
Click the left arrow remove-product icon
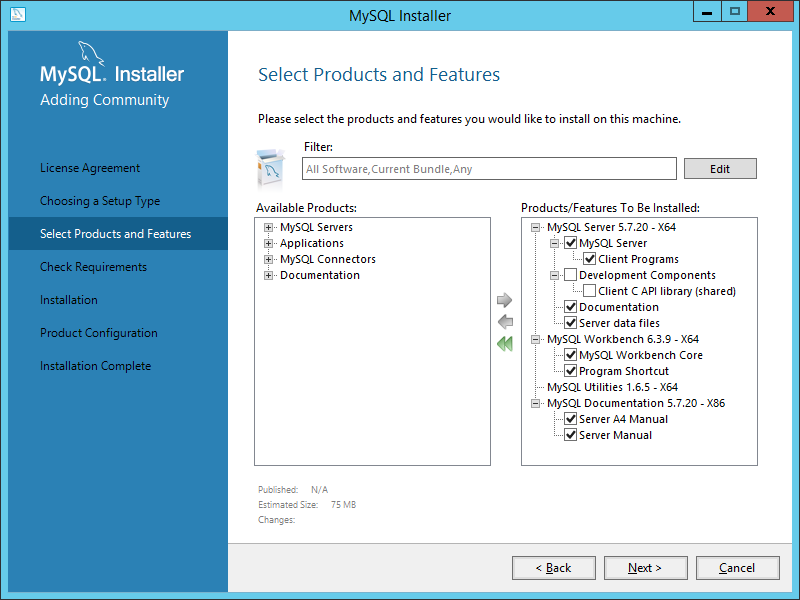[x=505, y=322]
